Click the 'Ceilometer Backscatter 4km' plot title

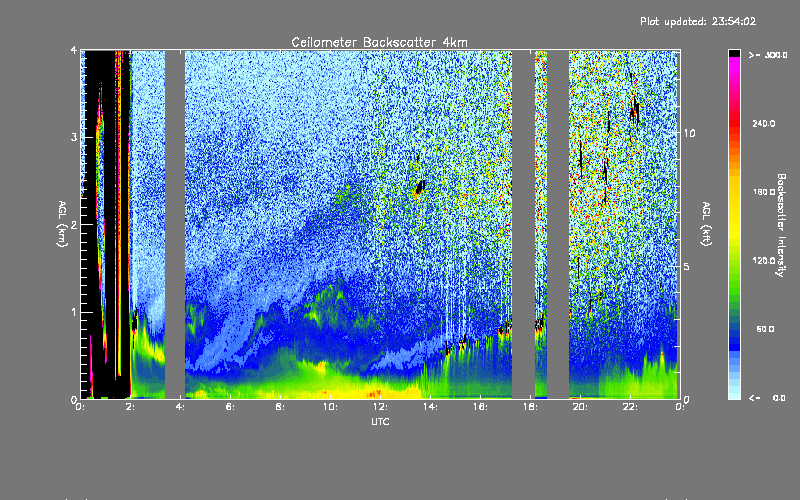pyautogui.click(x=379, y=42)
